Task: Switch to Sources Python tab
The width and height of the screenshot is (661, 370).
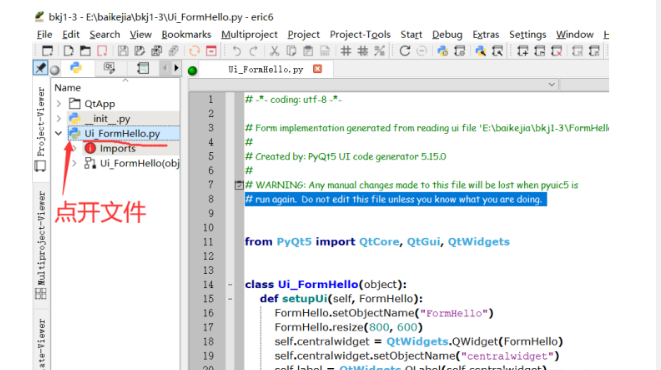Action: pos(76,67)
